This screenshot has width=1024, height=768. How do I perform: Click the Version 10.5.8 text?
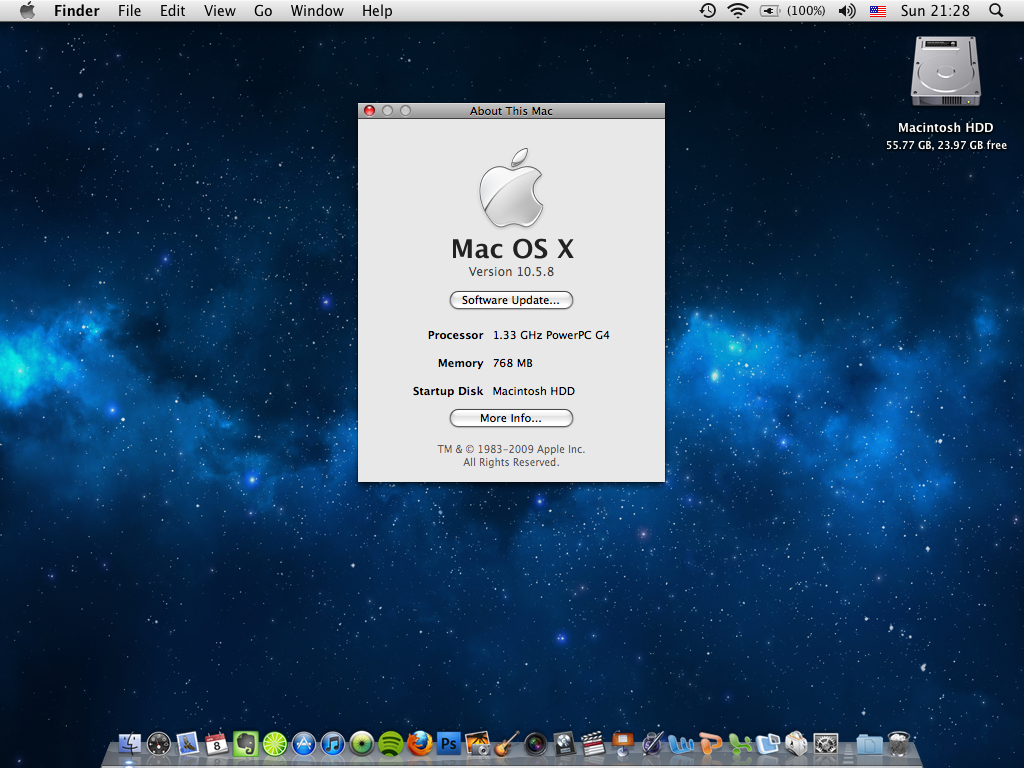pos(511,272)
